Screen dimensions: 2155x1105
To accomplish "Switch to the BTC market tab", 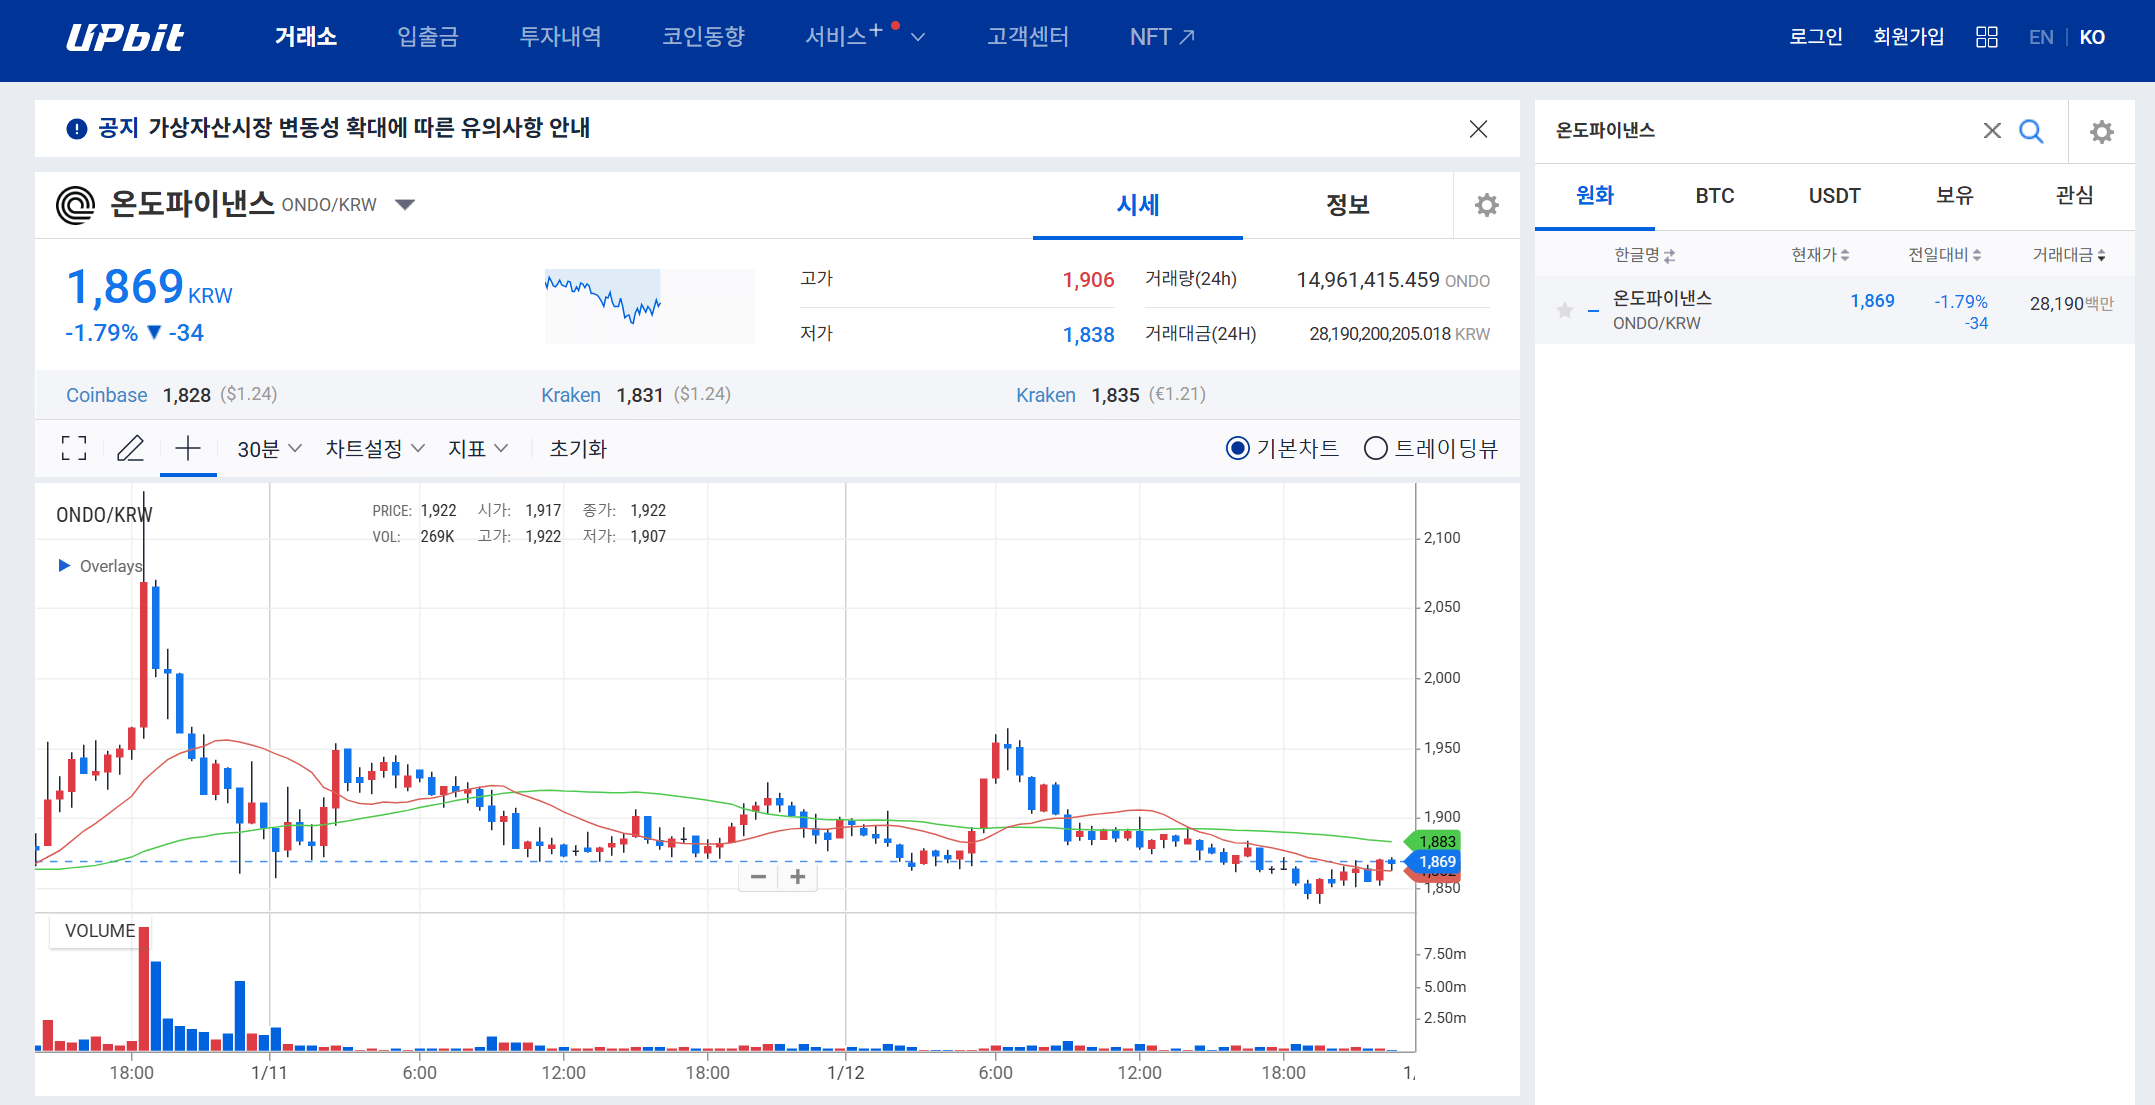I will (x=1714, y=196).
